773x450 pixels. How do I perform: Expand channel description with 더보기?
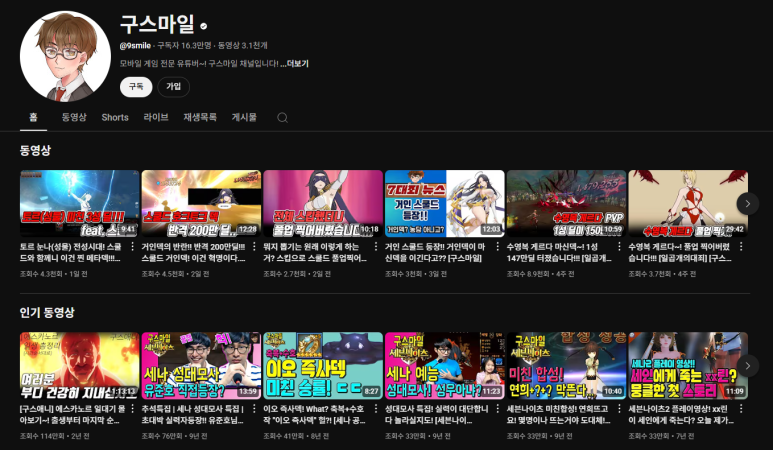[x=294, y=64]
